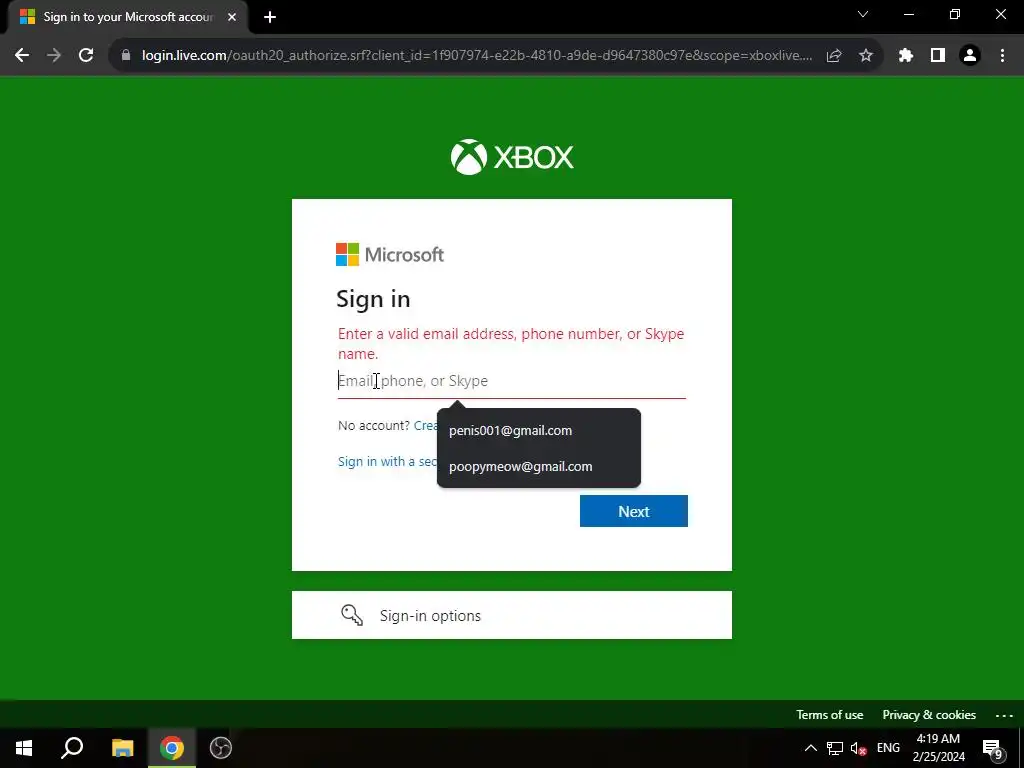Viewport: 1024px width, 768px height.
Task: Click the Chrome taskbar icon
Action: 172,748
